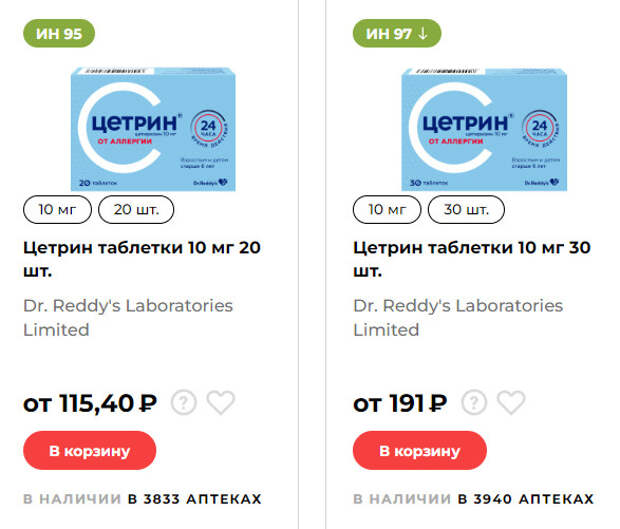Screen dimensions: 620x529
Task: Add Цетрин 20 шт. to cart with В корзину
Action: pyautogui.click(x=90, y=451)
